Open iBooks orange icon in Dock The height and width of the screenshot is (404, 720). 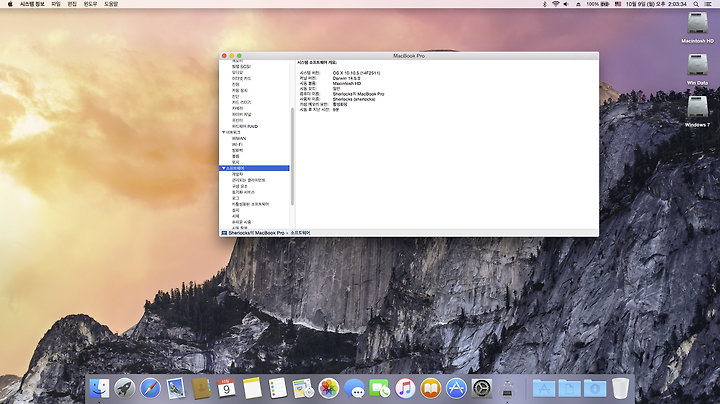(x=431, y=388)
